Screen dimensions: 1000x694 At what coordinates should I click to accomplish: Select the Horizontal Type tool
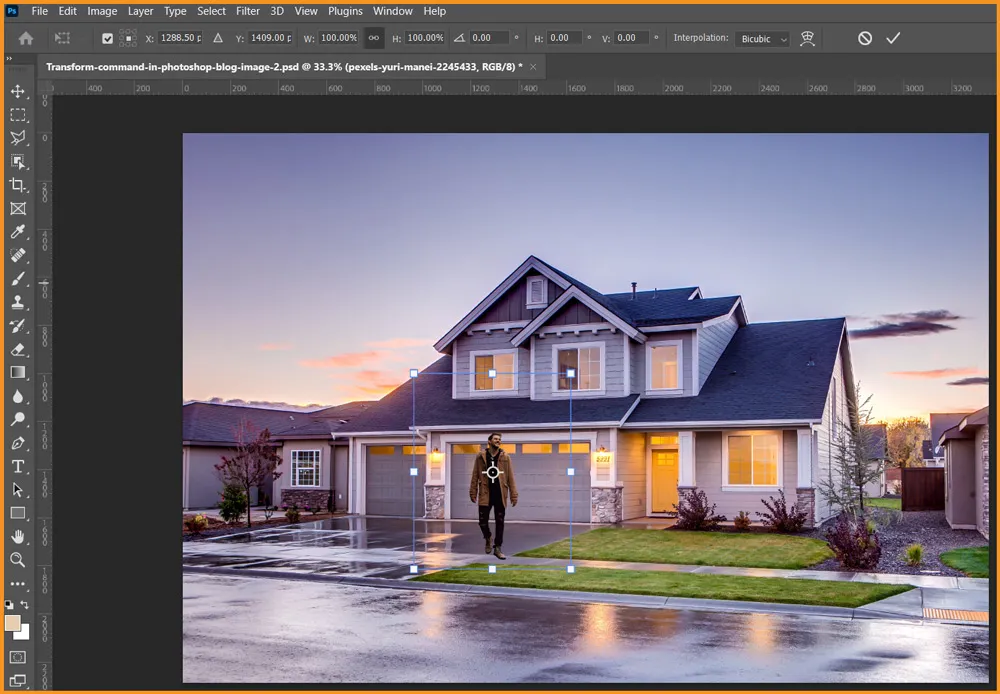pyautogui.click(x=18, y=466)
